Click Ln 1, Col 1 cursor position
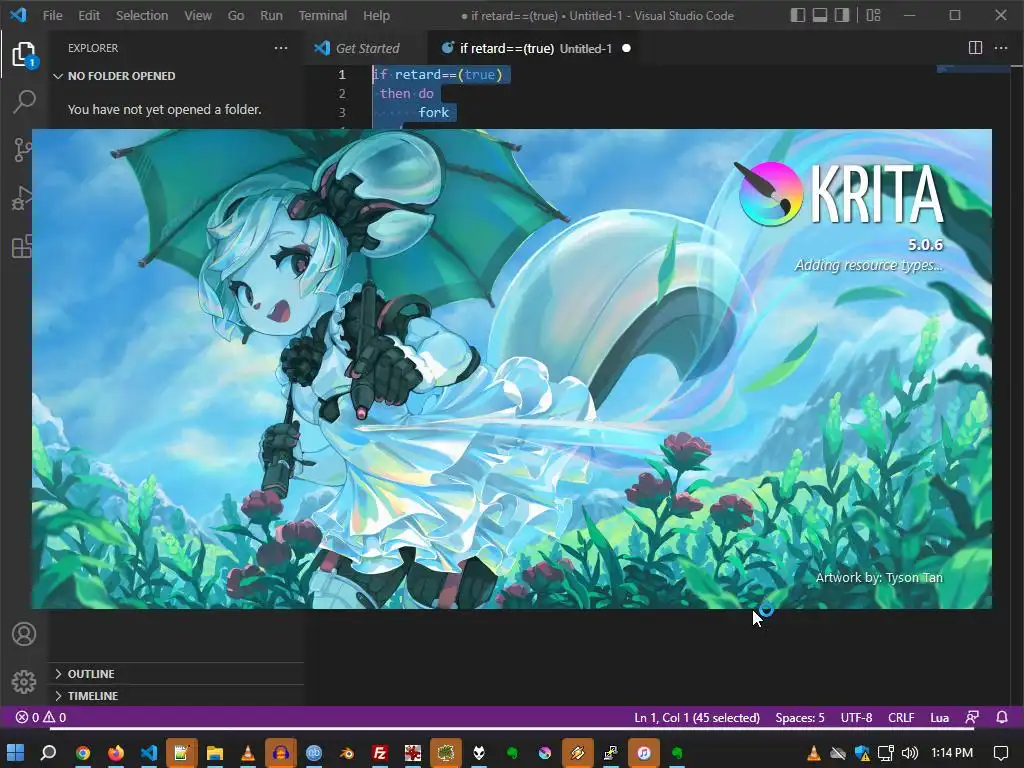This screenshot has width=1024, height=768. tap(697, 717)
